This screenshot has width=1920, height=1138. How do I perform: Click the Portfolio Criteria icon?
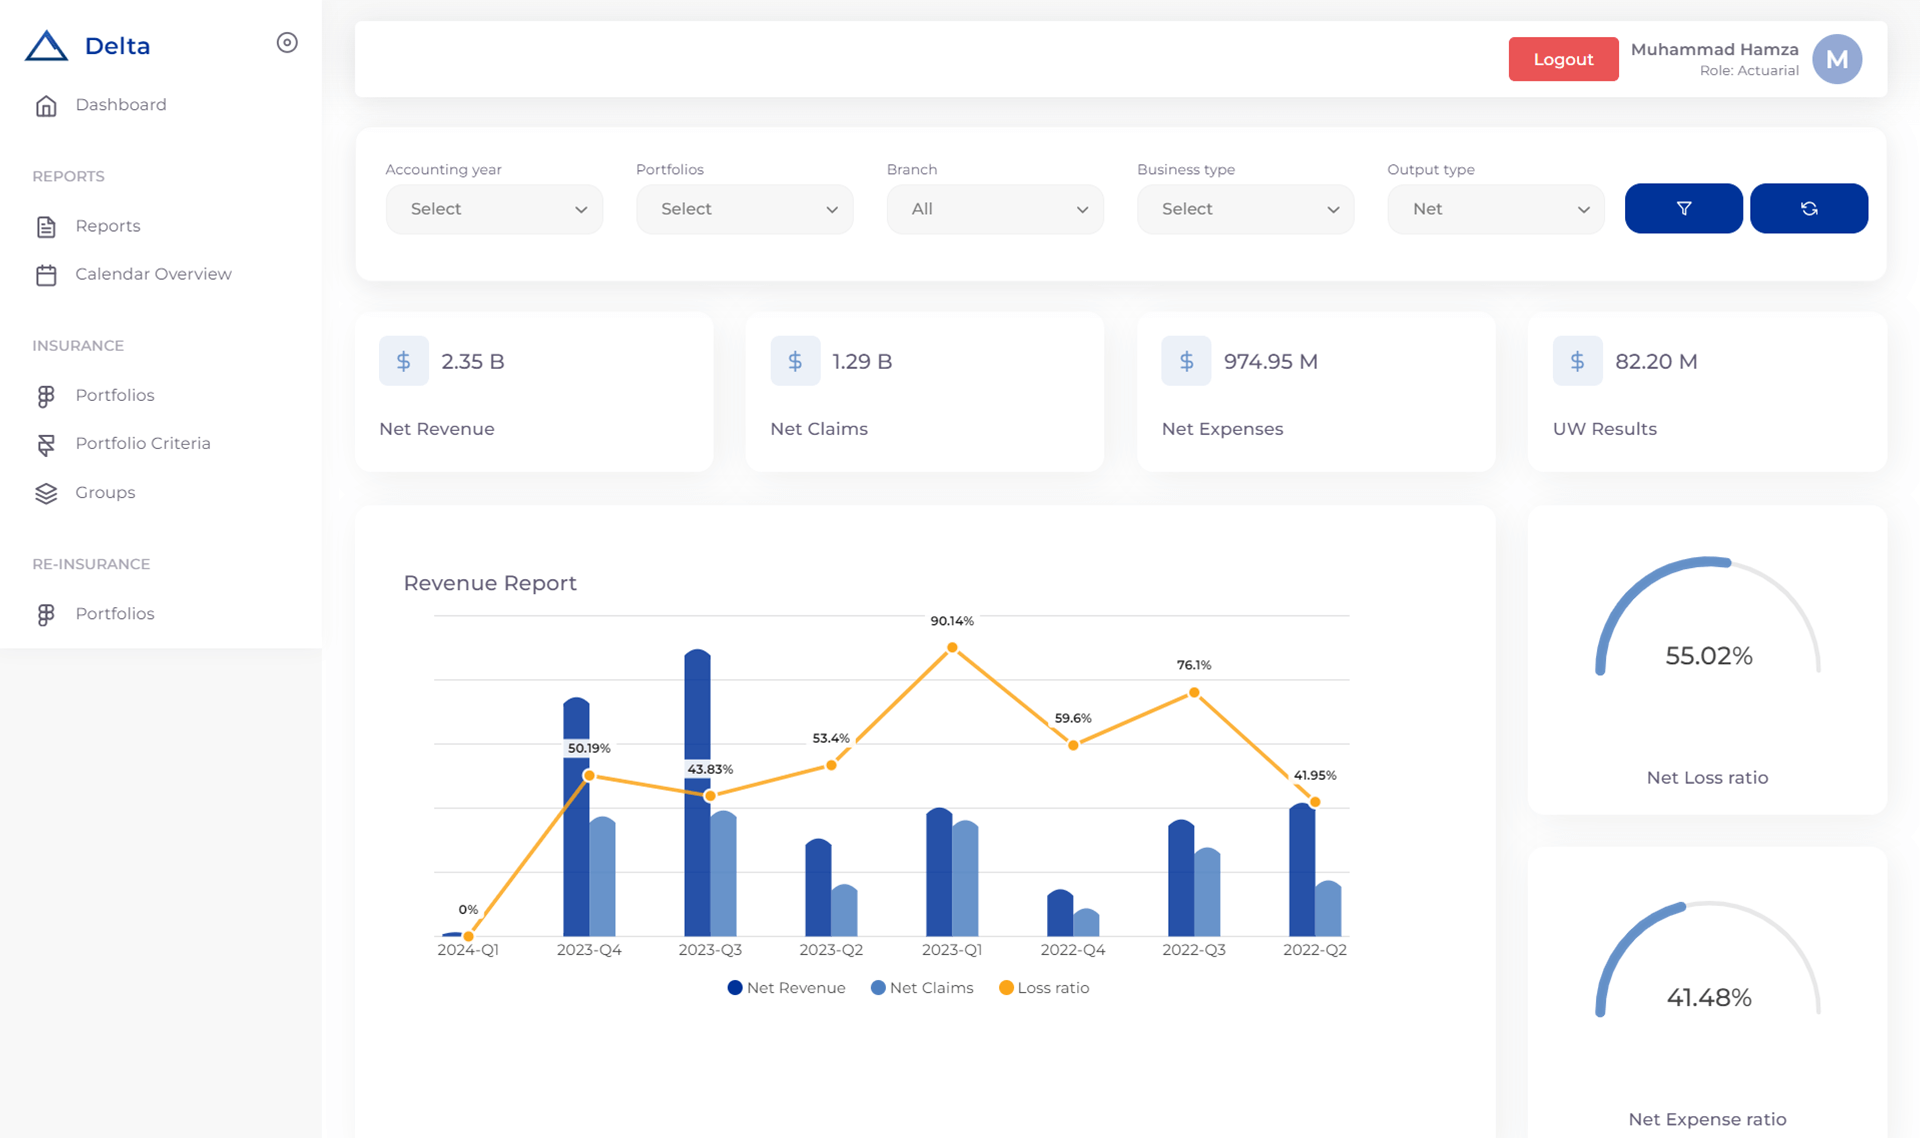click(43, 443)
